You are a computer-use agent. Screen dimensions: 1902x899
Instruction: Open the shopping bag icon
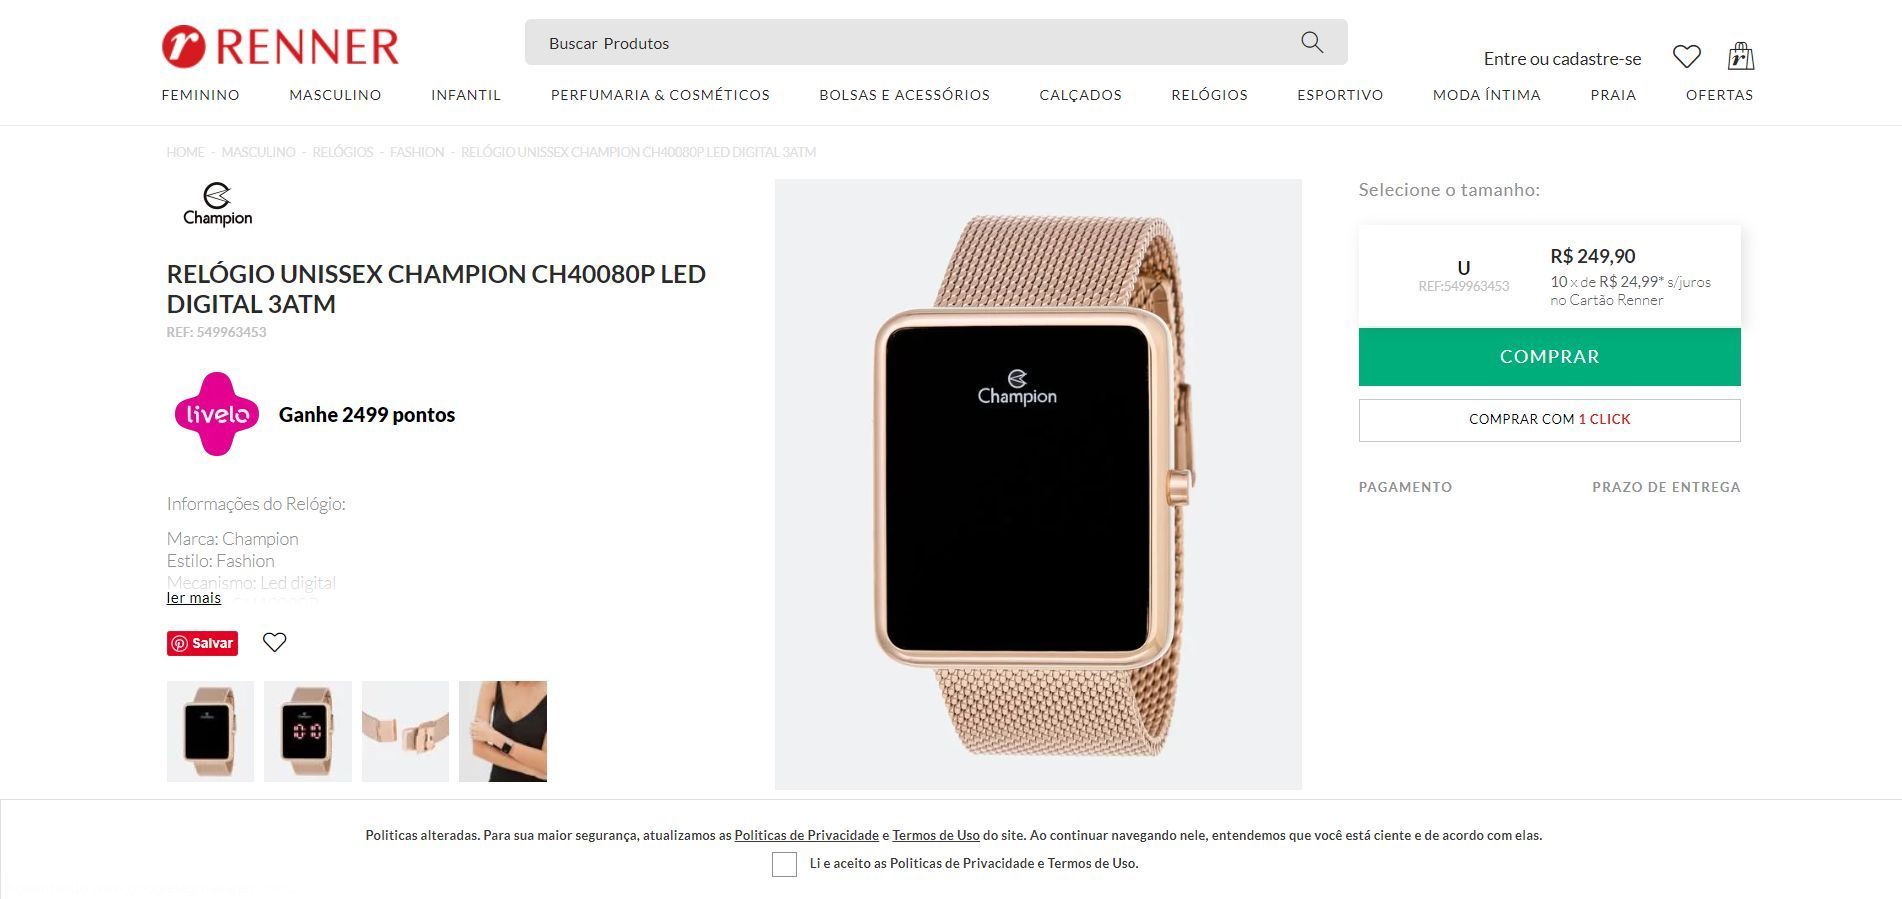(1741, 56)
